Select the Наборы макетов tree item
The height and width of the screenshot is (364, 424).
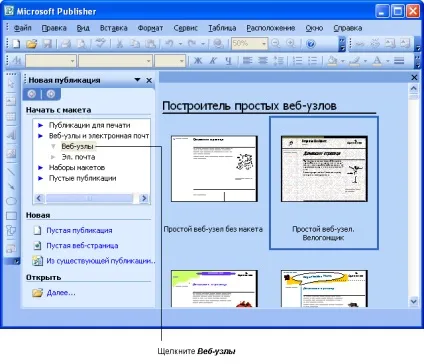coord(77,167)
